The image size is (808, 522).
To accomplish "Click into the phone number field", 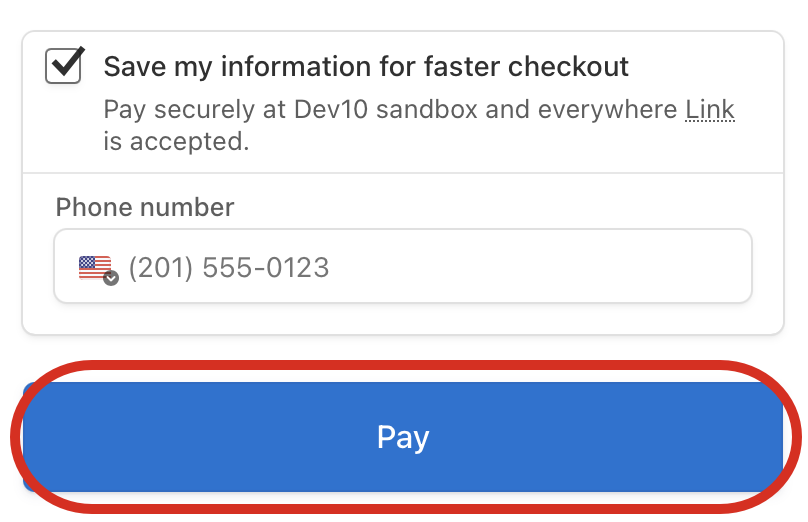I will coord(403,266).
